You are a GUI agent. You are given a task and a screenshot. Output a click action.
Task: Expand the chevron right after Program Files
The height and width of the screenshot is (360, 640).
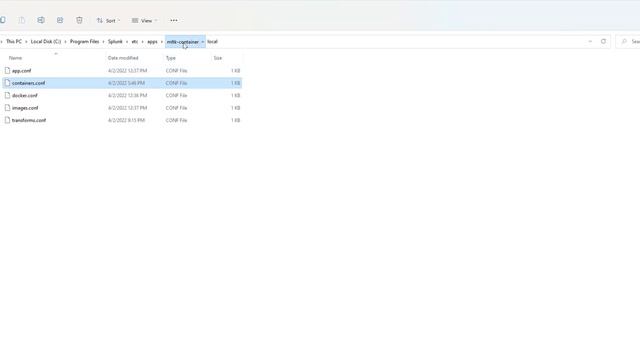point(103,42)
